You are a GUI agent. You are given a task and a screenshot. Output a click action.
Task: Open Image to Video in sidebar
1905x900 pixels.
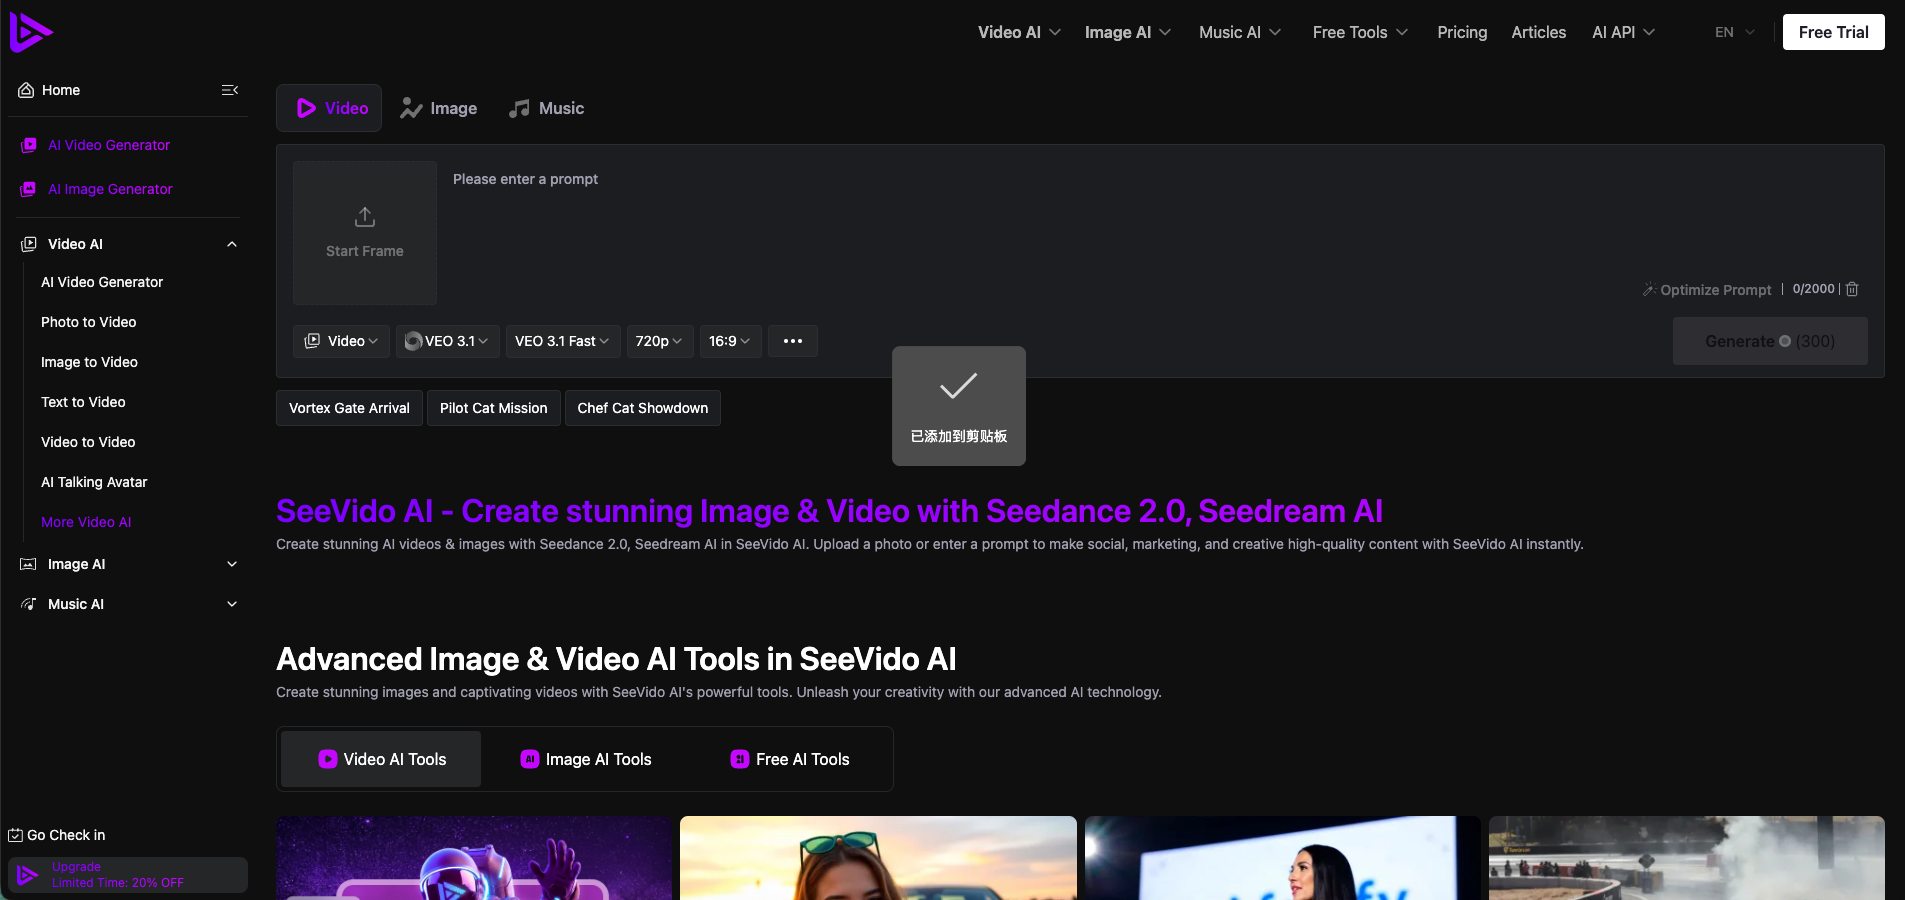click(89, 362)
